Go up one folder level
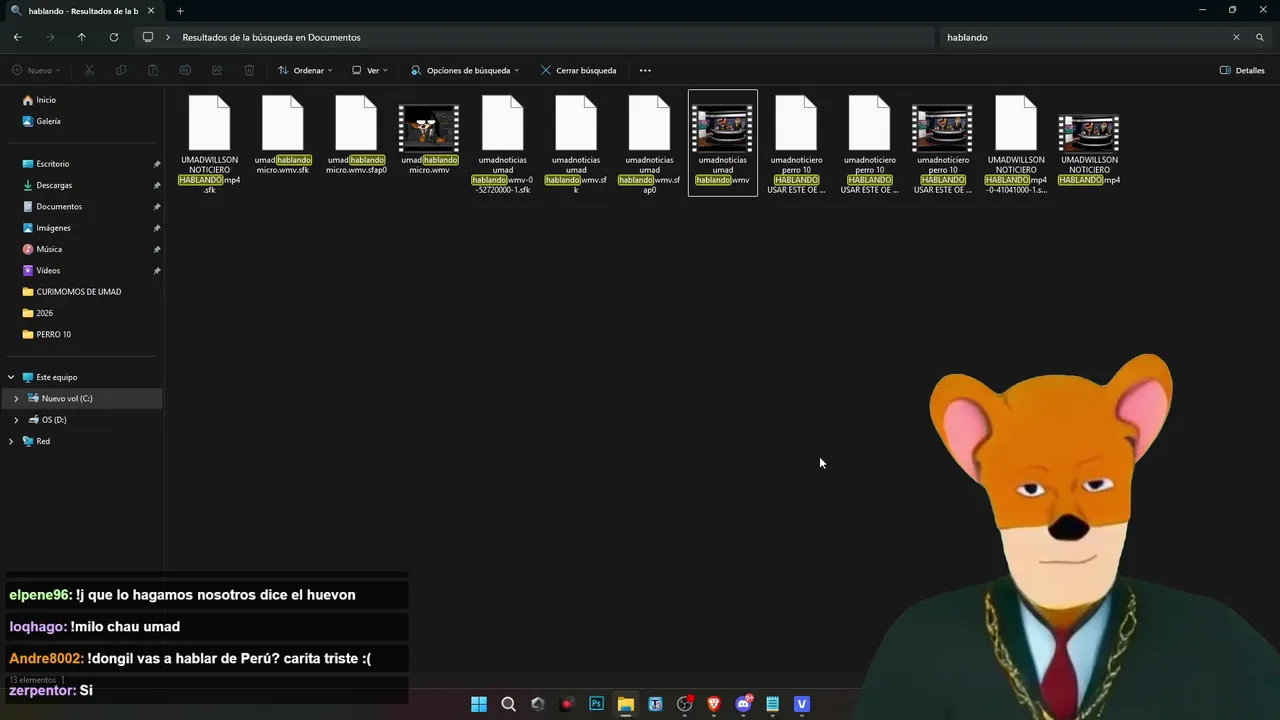 coord(82,37)
